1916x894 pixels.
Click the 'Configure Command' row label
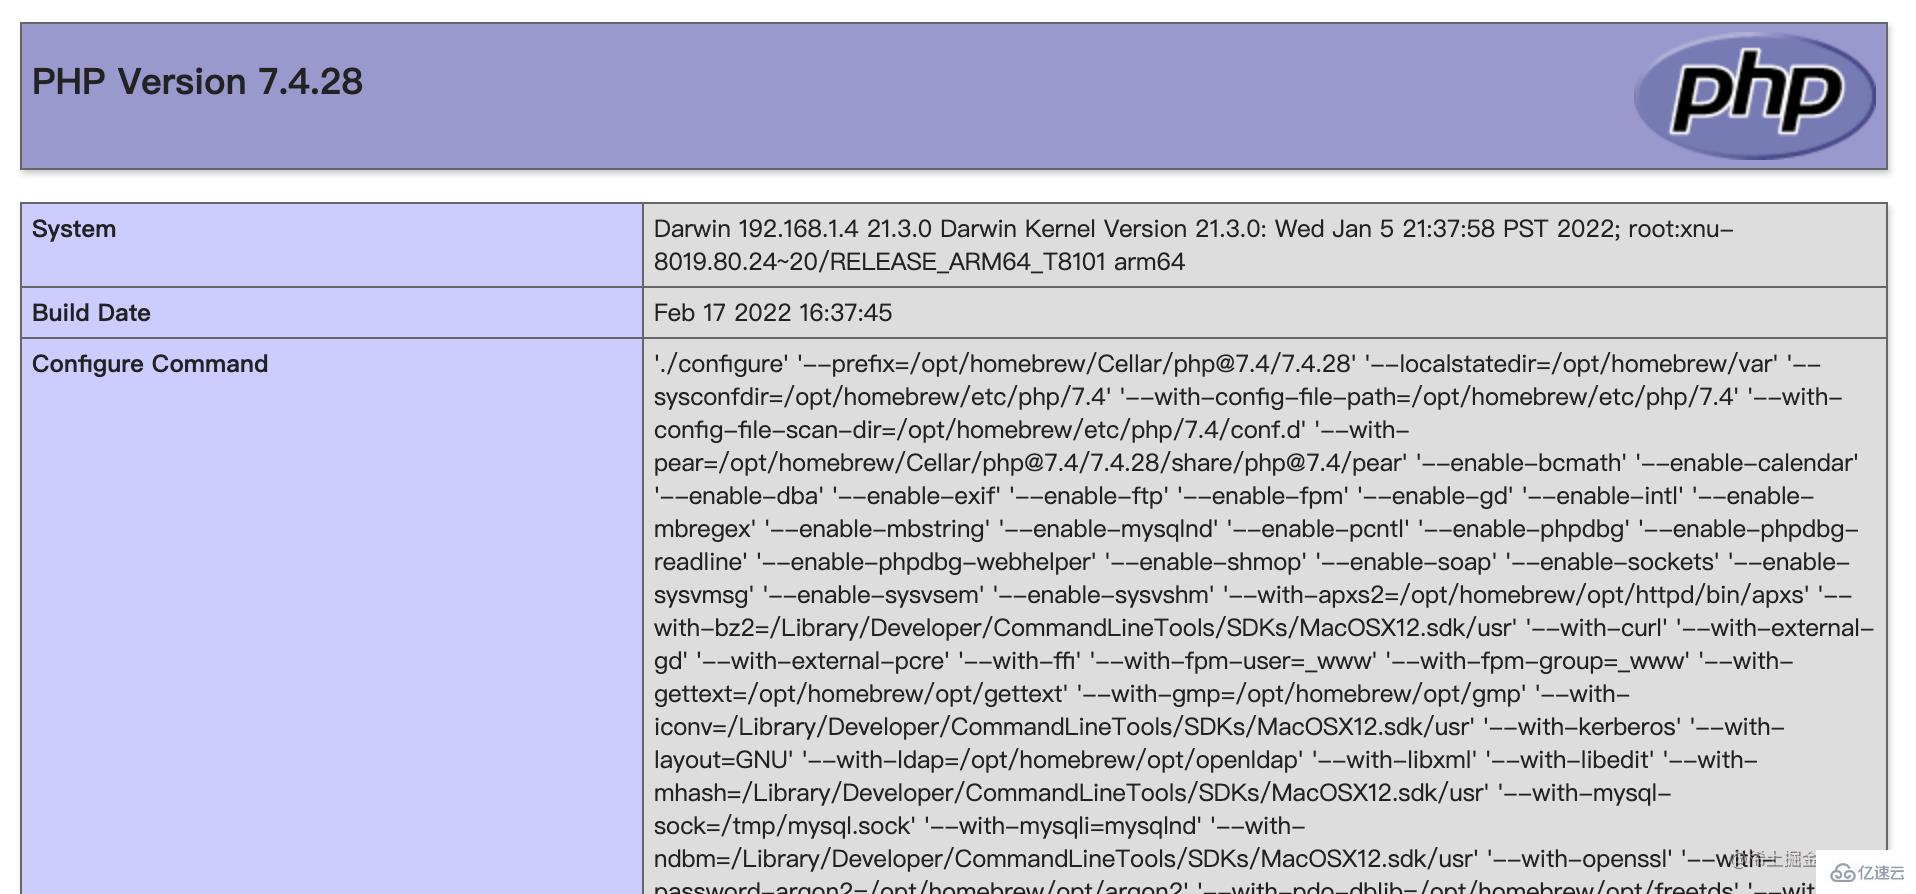pos(150,364)
